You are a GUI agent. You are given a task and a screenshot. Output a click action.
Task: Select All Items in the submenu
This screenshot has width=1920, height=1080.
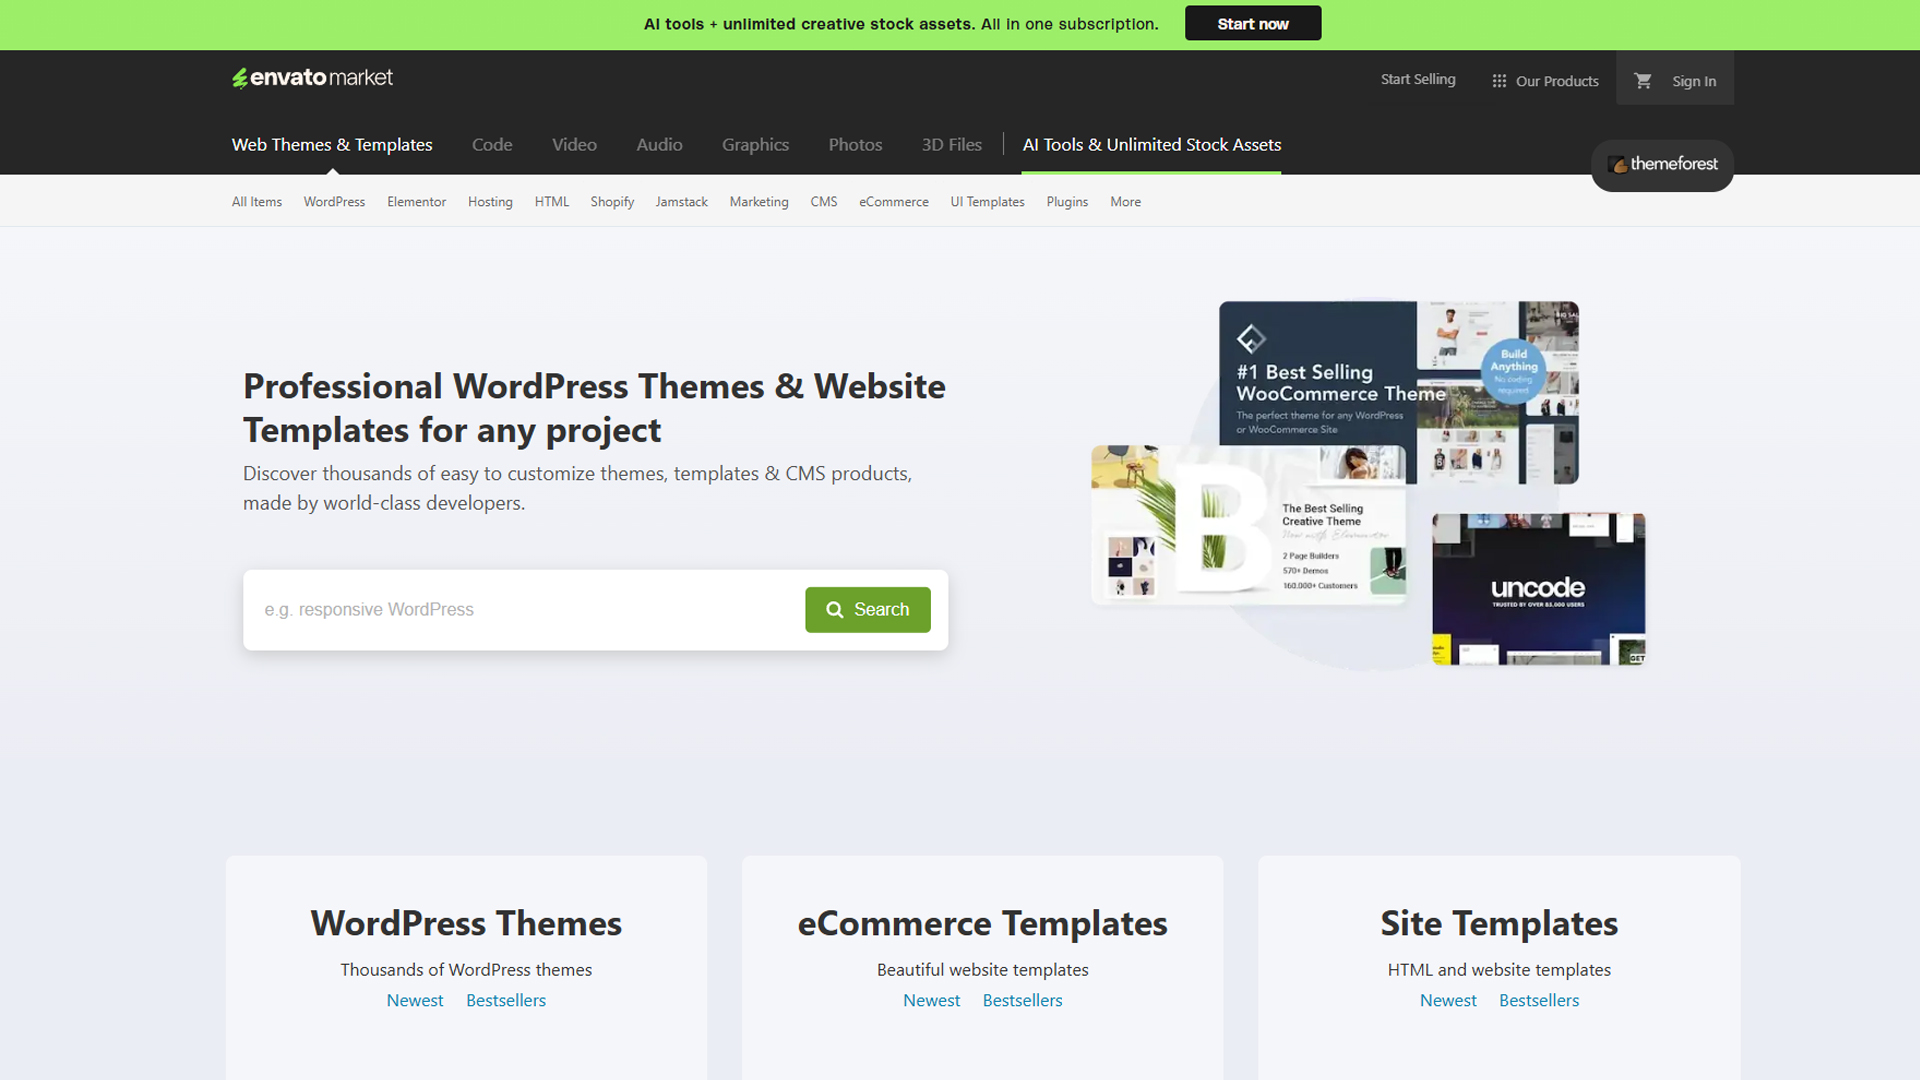point(257,202)
